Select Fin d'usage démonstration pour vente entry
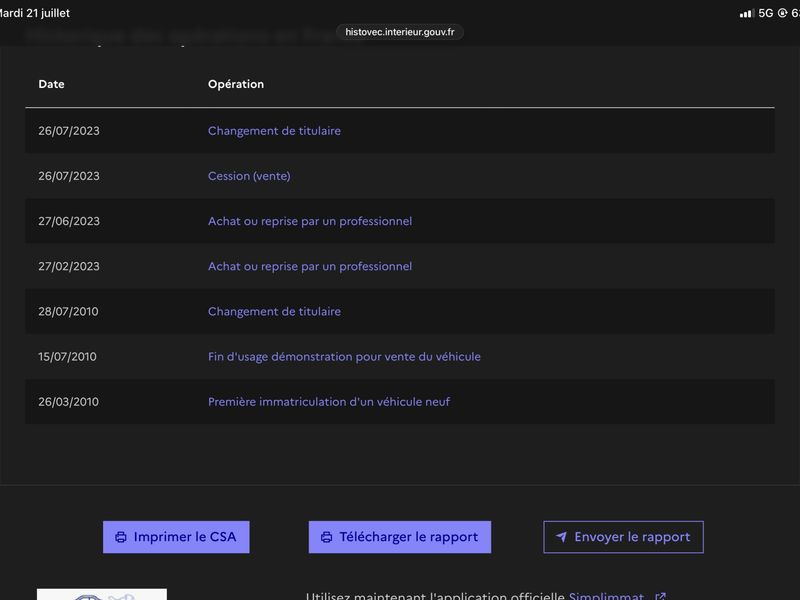 point(344,357)
